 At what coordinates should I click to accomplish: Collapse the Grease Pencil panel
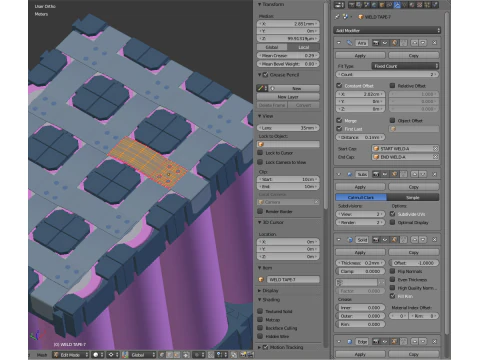tap(260, 75)
